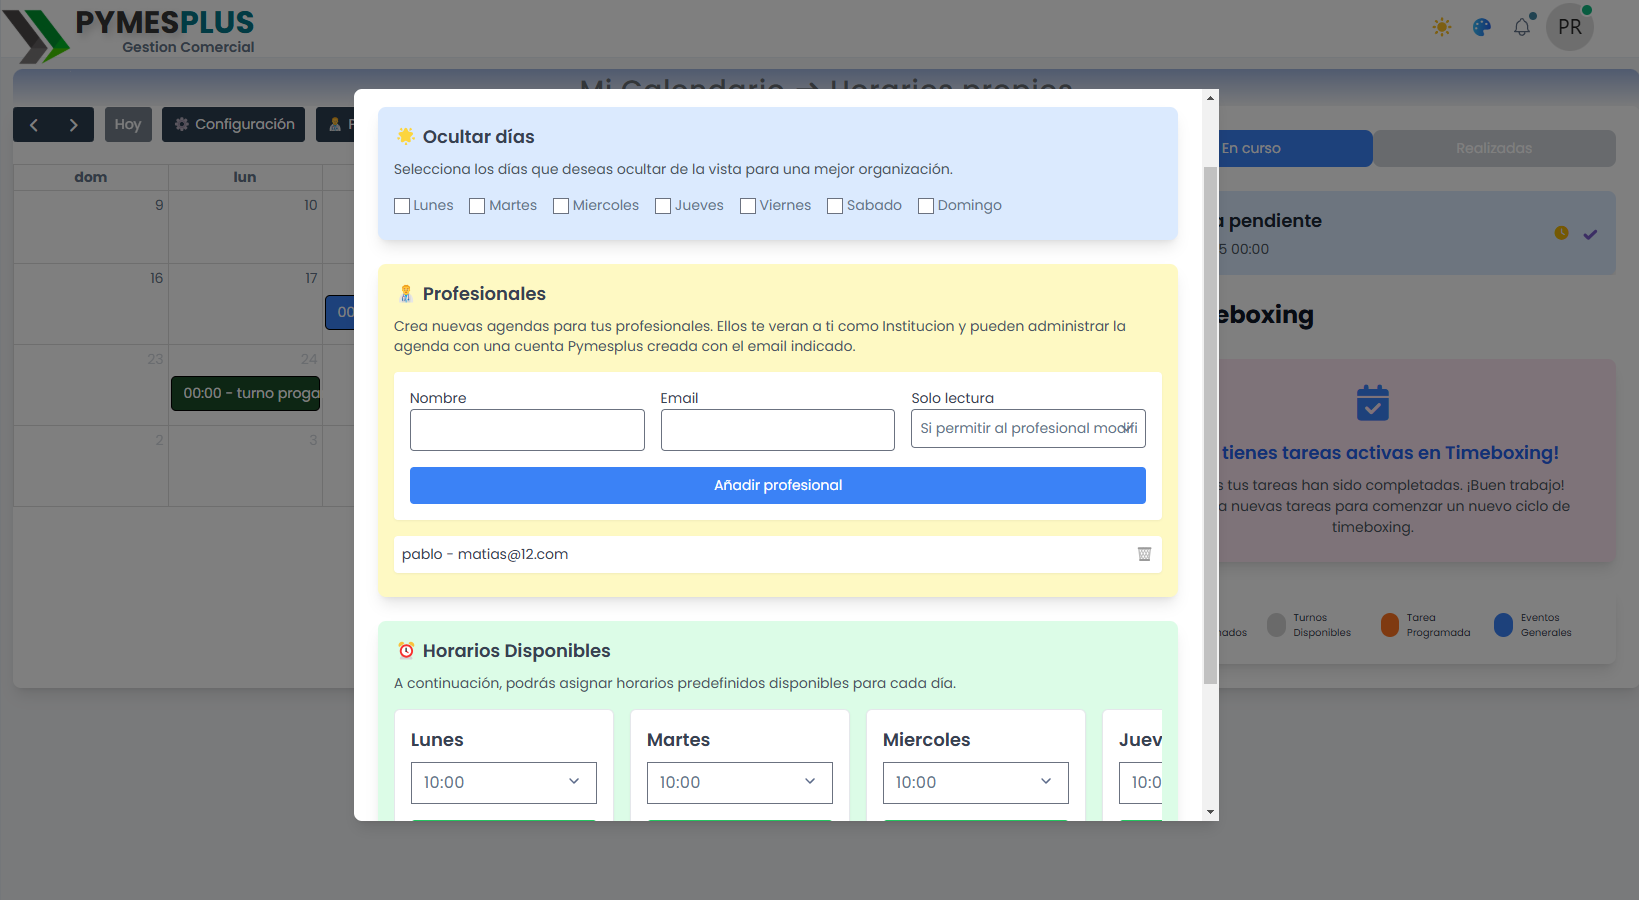Open the PR profile avatar menu
This screenshot has width=1639, height=900.
click(x=1569, y=27)
